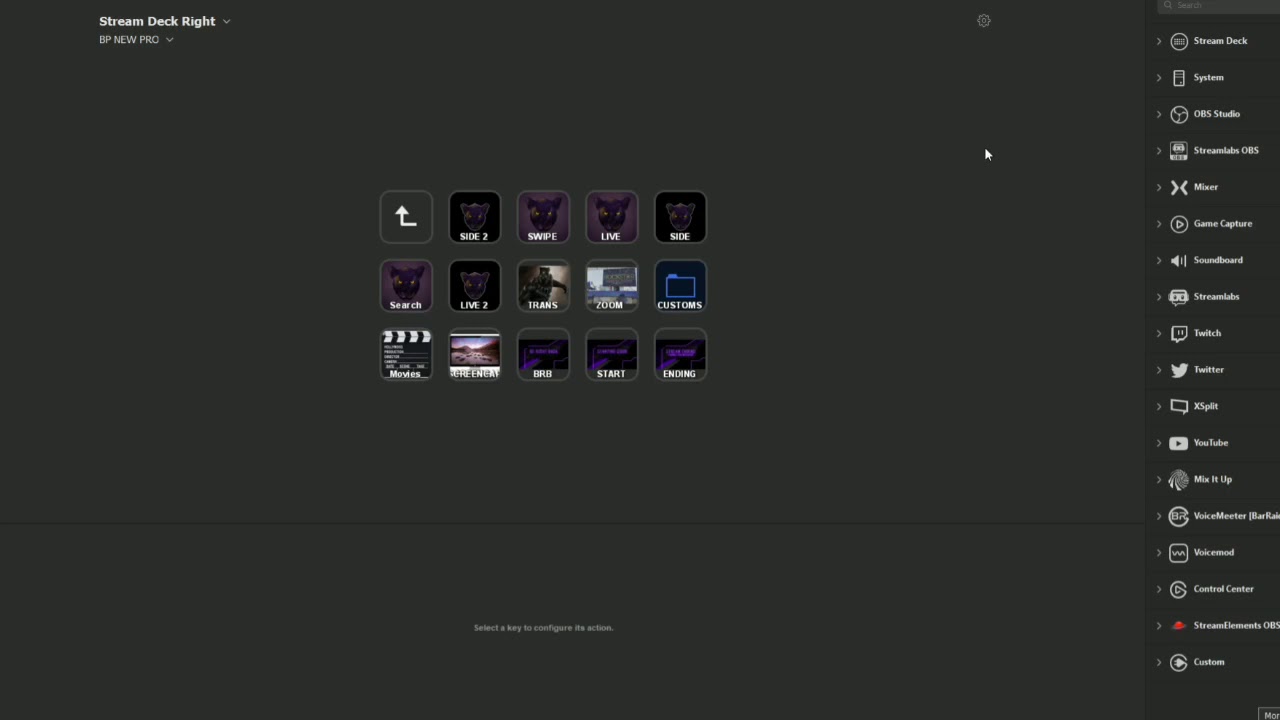Click the Custom category icon
Image resolution: width=1280 pixels, height=720 pixels.
1179,662
